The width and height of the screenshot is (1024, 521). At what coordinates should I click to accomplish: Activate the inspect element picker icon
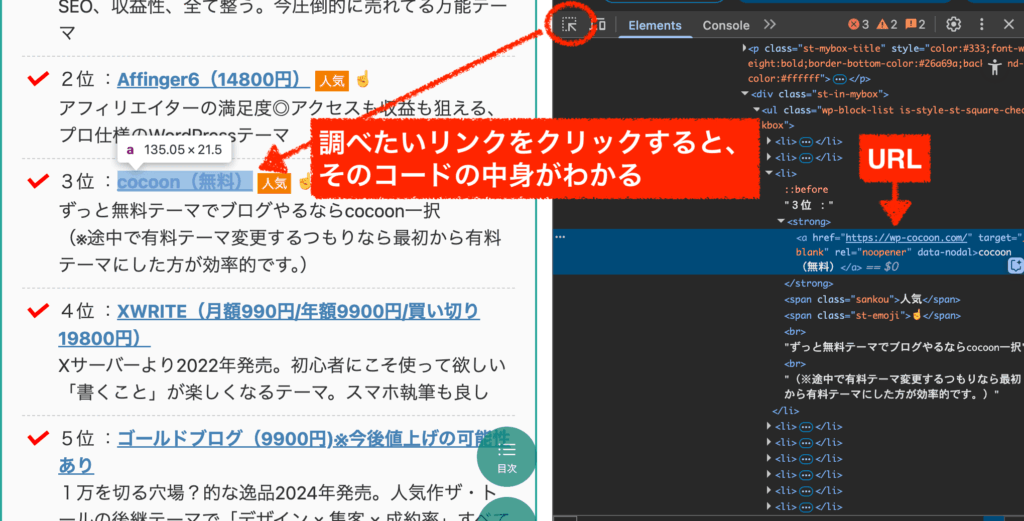pos(569,25)
